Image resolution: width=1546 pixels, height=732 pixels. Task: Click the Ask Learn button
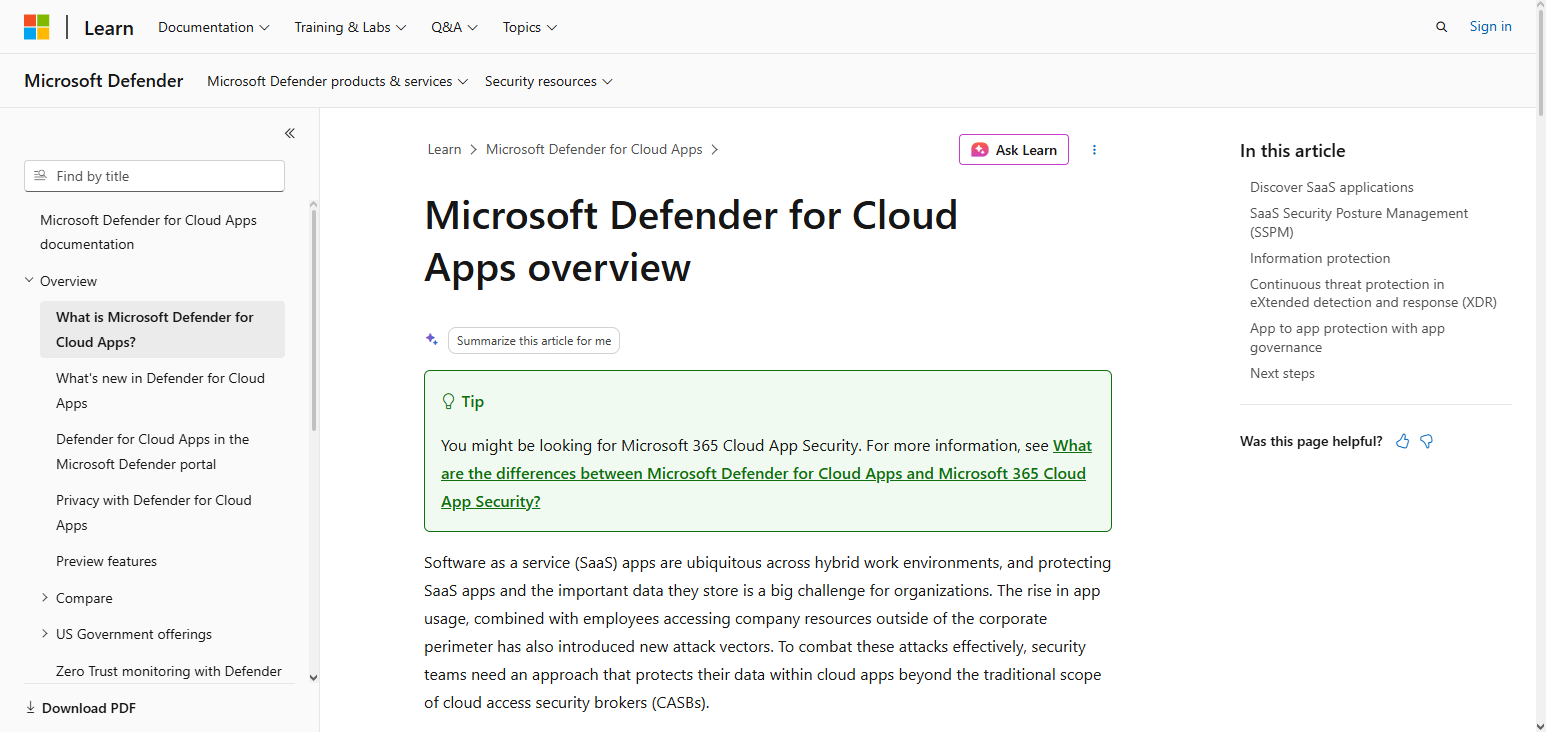(1014, 150)
